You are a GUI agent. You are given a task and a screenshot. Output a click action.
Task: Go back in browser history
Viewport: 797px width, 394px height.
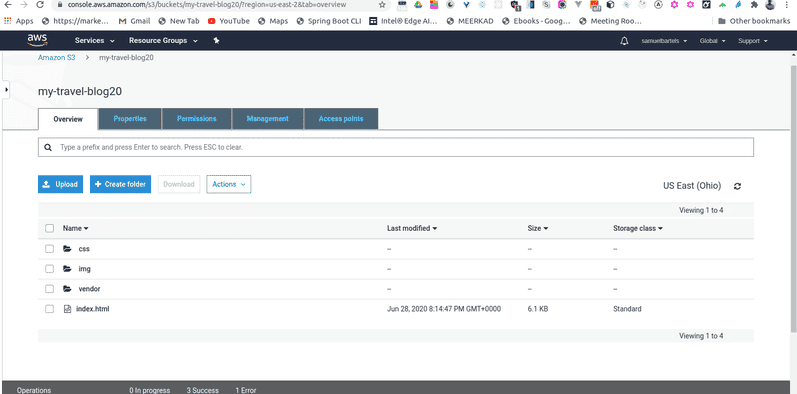click(x=7, y=5)
